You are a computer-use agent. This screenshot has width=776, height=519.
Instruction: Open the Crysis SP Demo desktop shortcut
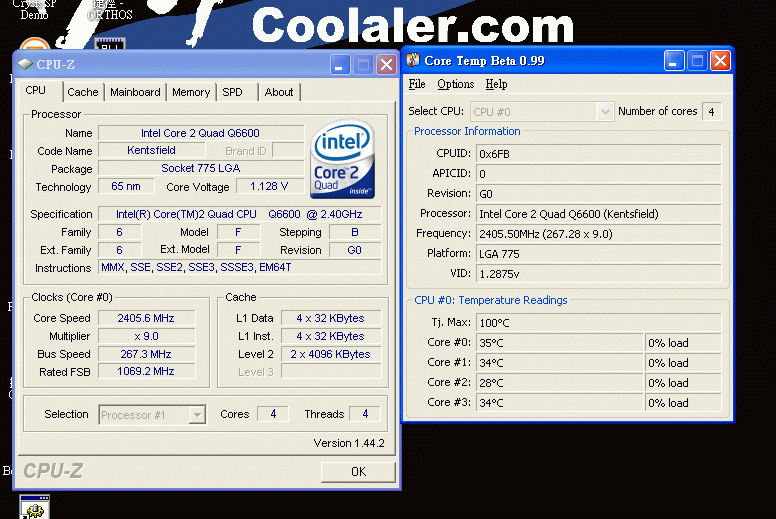[x=34, y=10]
